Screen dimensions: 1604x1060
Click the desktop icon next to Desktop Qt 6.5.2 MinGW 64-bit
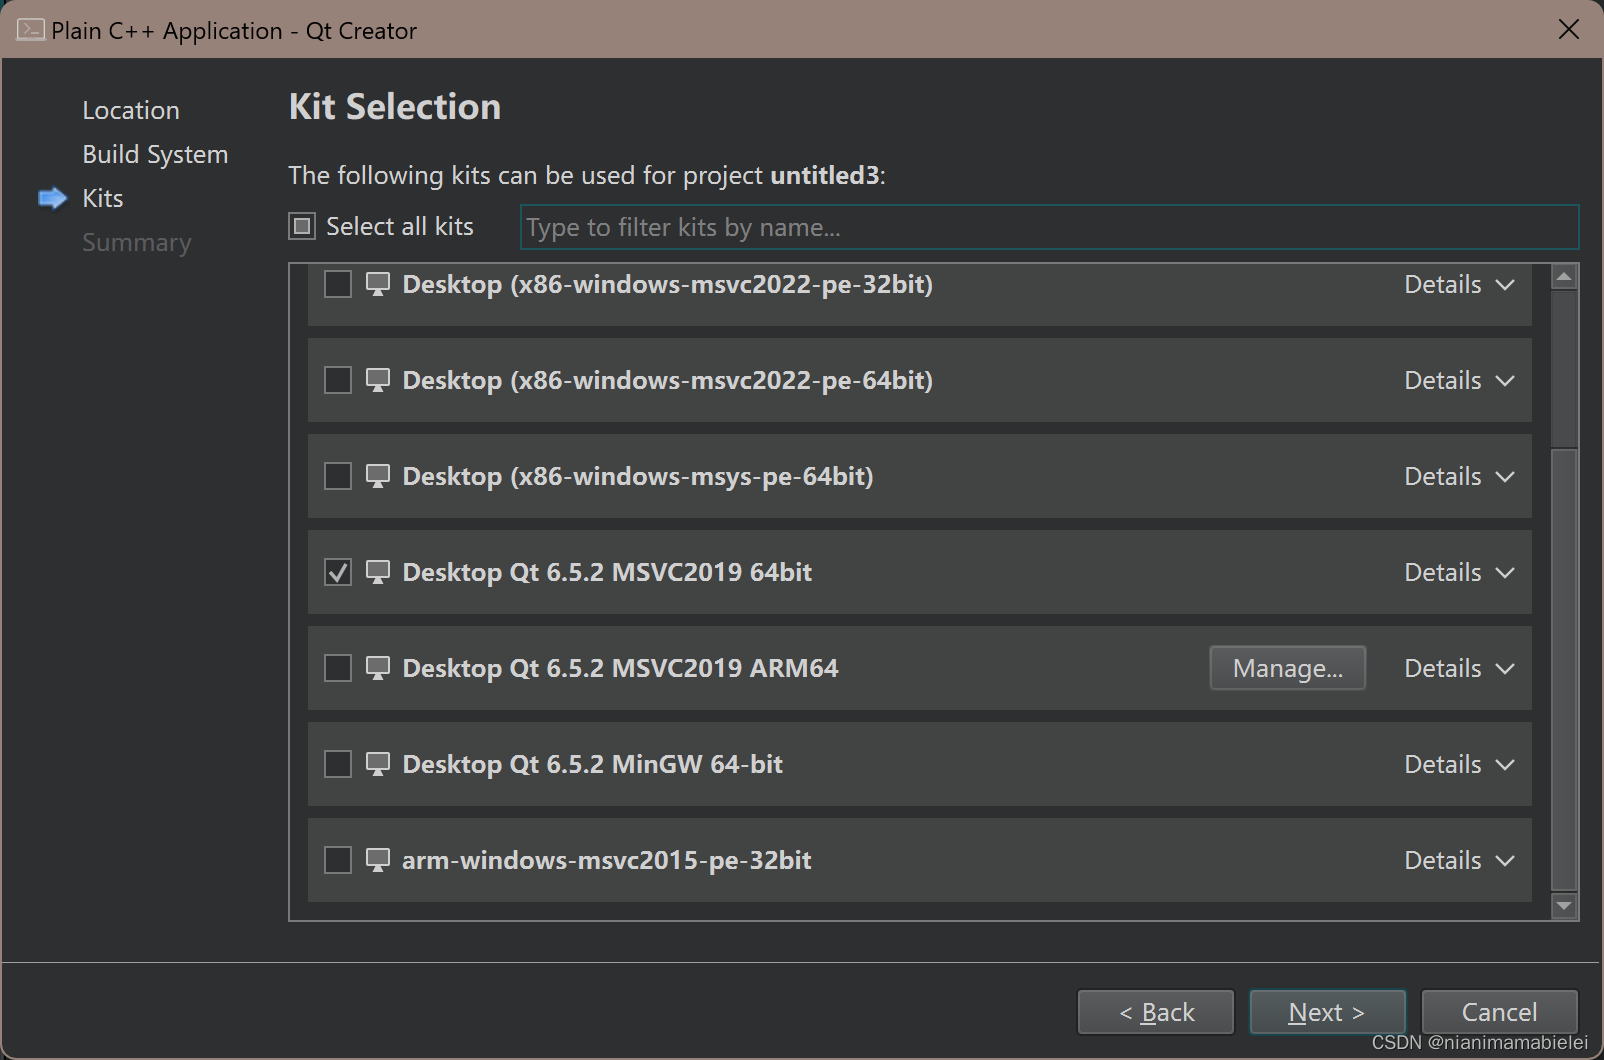(x=377, y=764)
